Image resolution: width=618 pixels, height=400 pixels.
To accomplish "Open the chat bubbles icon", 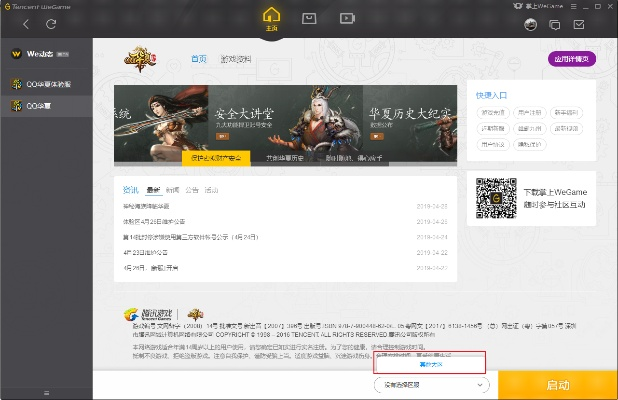I will [x=555, y=25].
